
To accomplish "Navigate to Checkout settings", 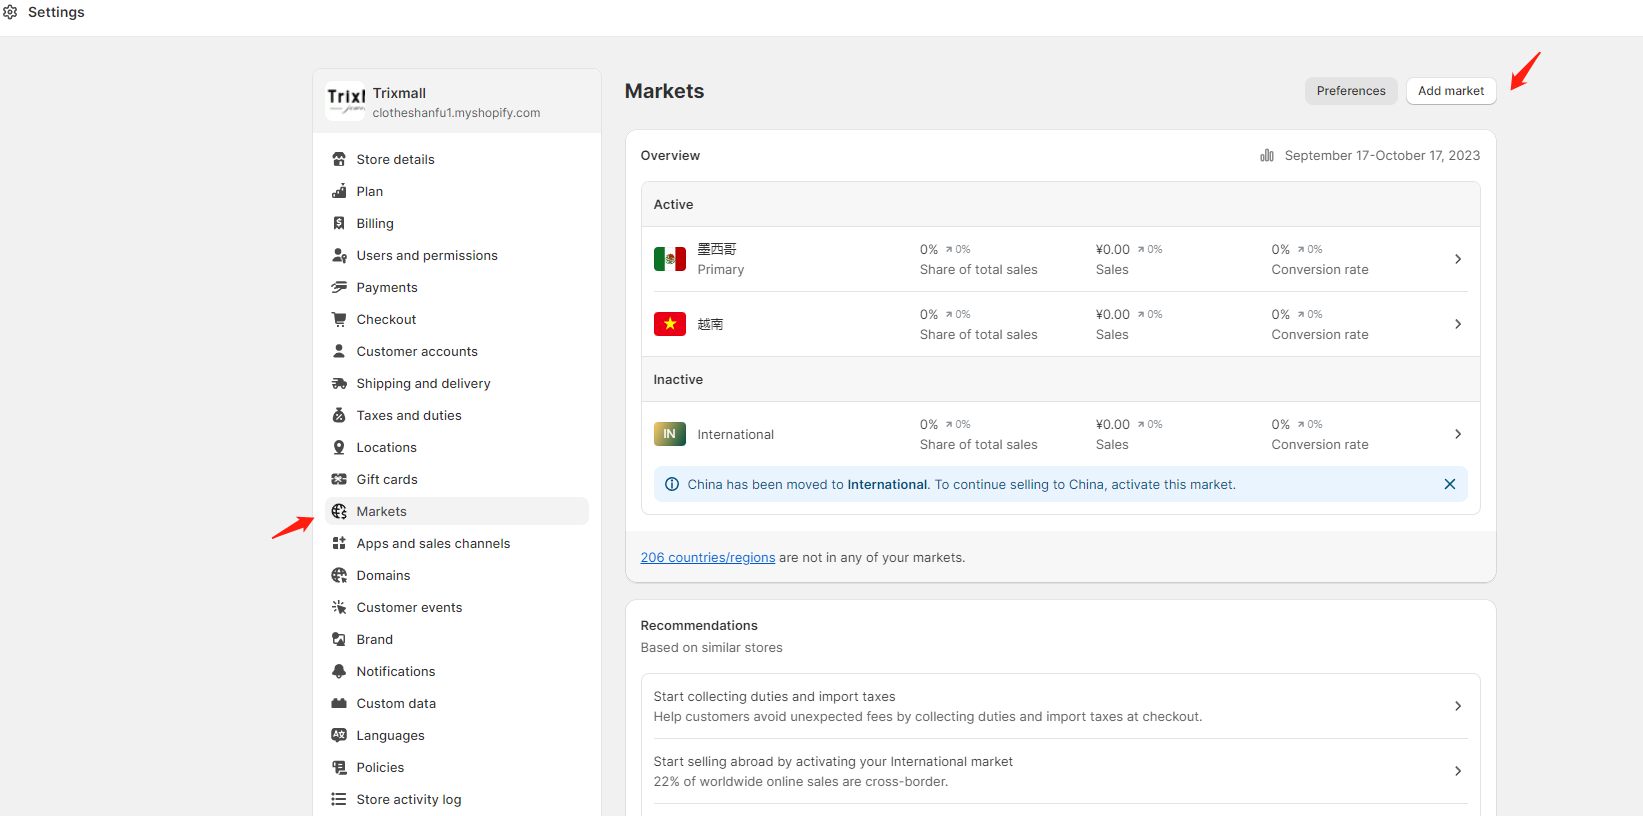I will pyautogui.click(x=457, y=319).
